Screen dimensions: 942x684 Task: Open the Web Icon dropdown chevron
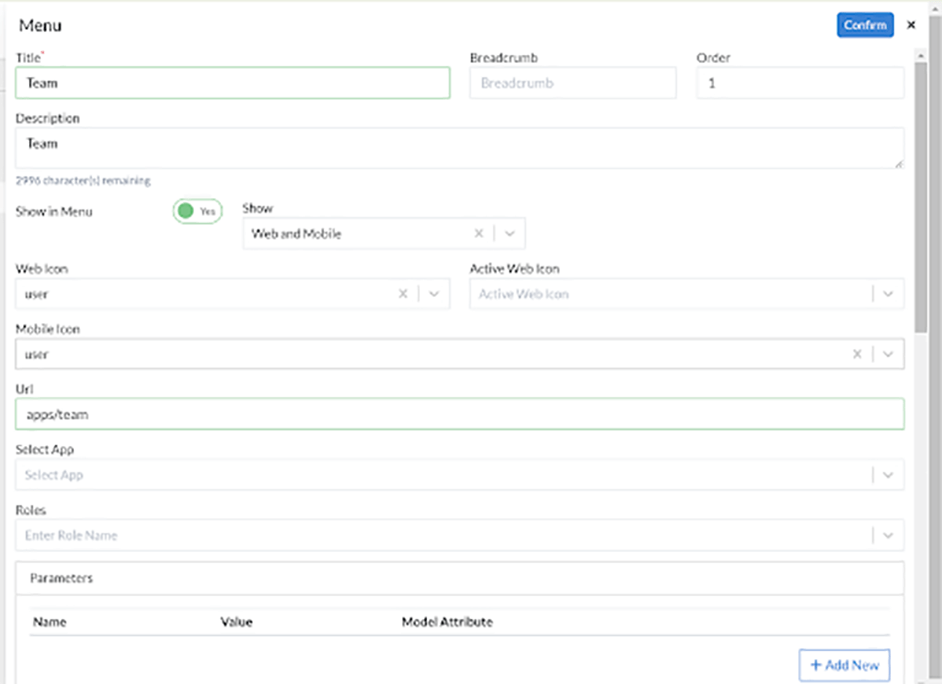[432, 293]
